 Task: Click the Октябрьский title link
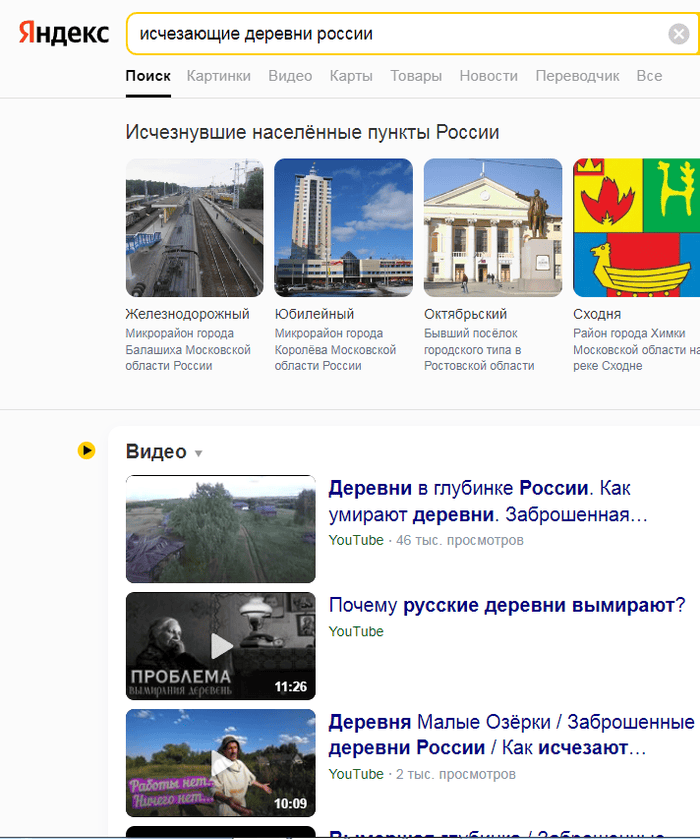click(465, 314)
